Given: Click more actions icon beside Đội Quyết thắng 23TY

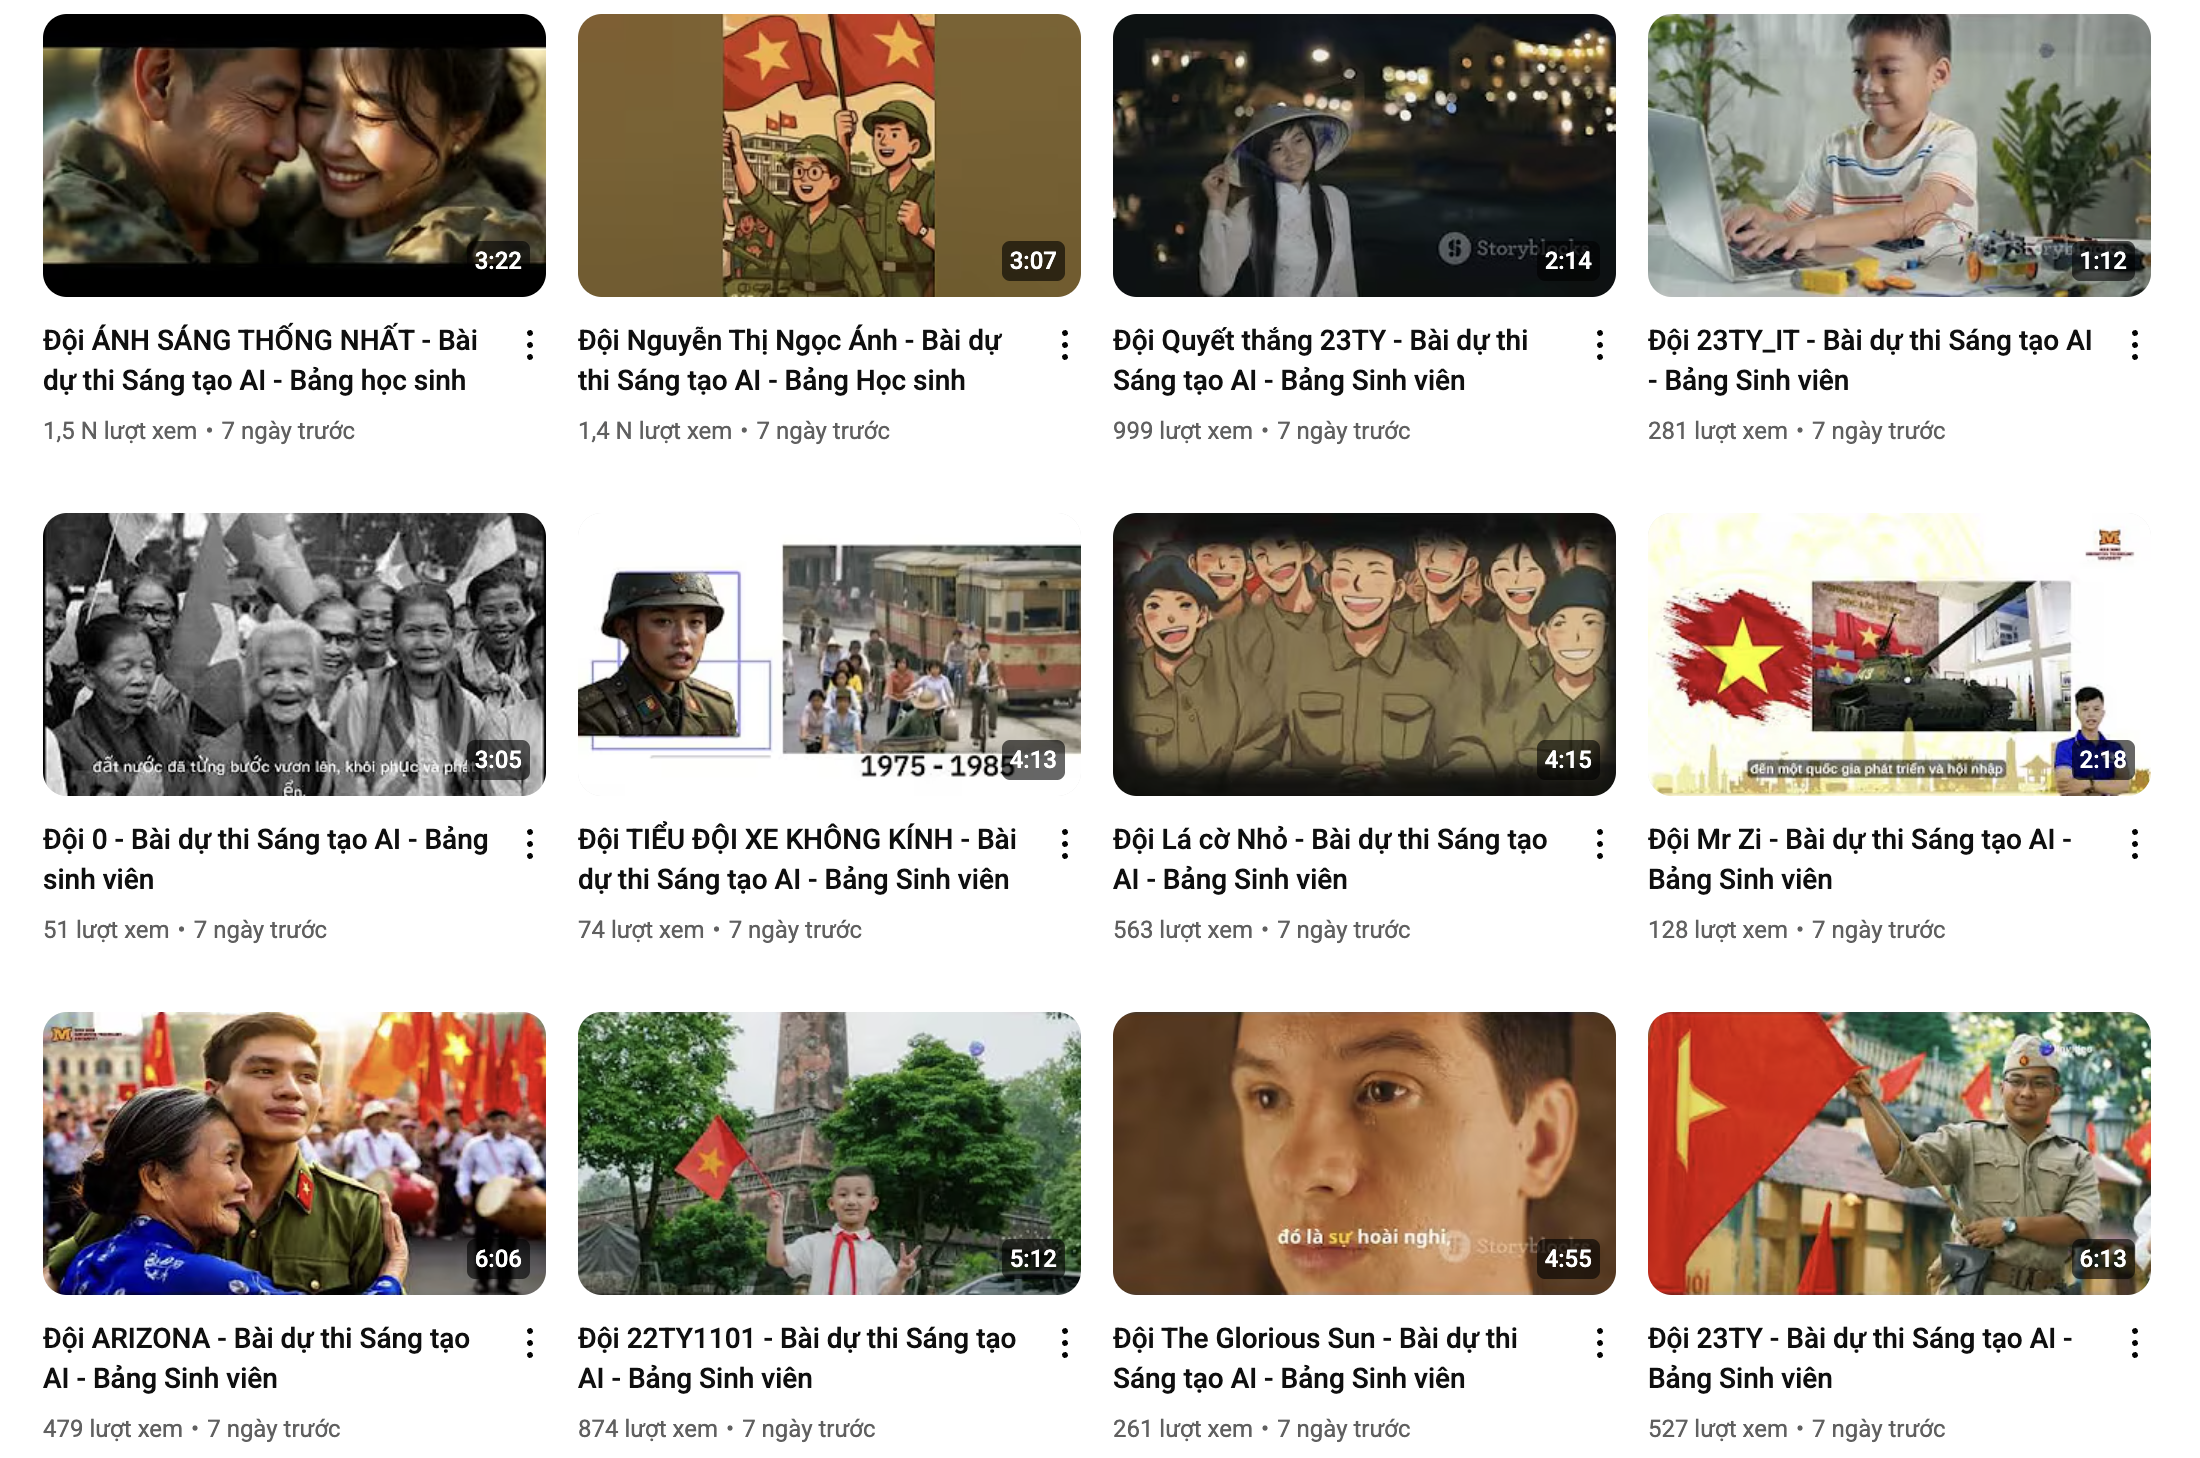Looking at the screenshot, I should tap(1600, 345).
